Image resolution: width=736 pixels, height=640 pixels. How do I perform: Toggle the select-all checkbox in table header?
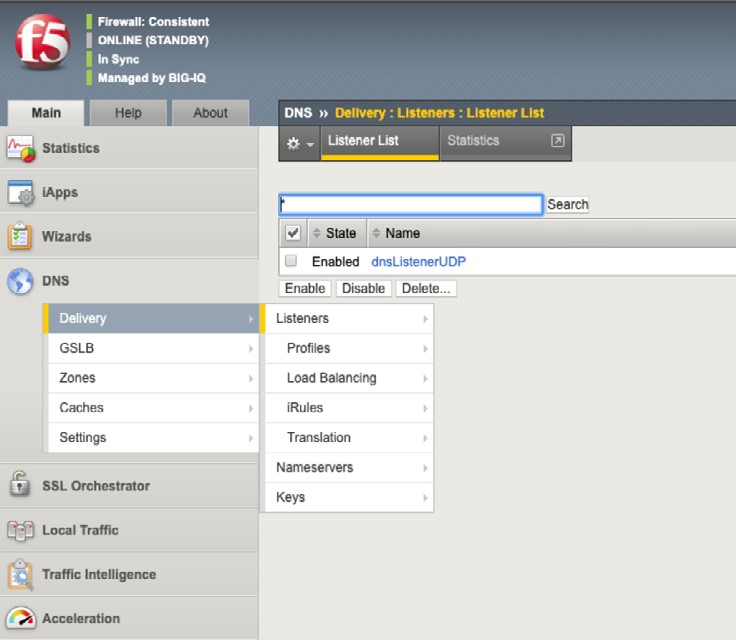[293, 233]
